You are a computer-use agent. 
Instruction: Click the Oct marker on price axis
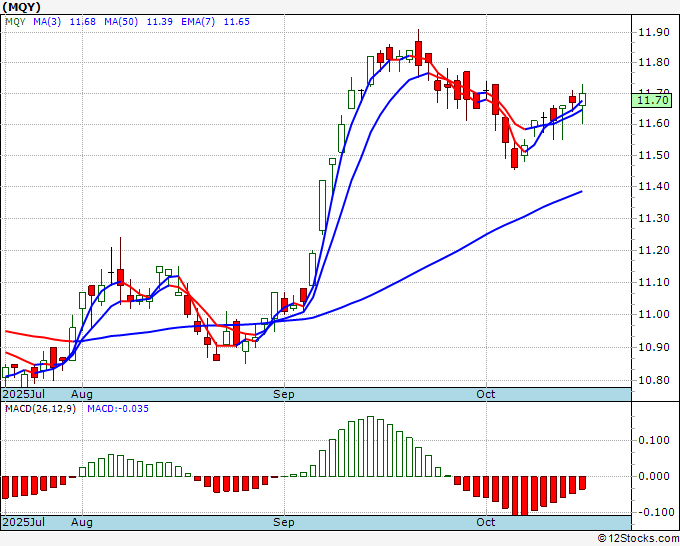[486, 395]
